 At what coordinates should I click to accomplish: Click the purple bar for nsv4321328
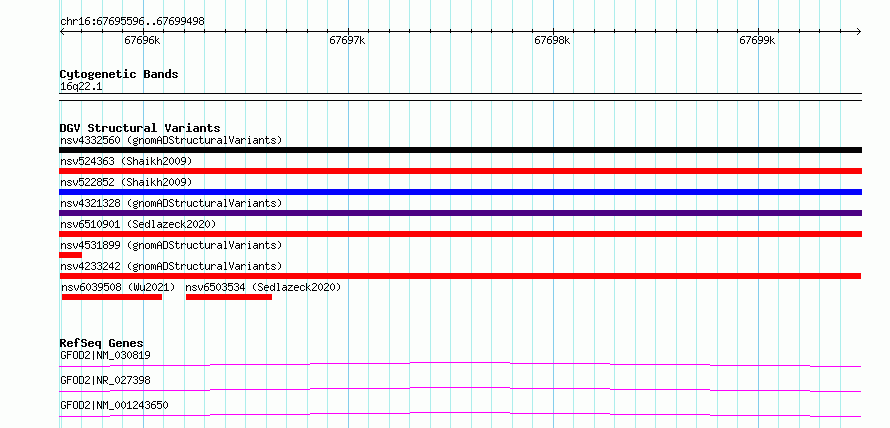tap(460, 213)
